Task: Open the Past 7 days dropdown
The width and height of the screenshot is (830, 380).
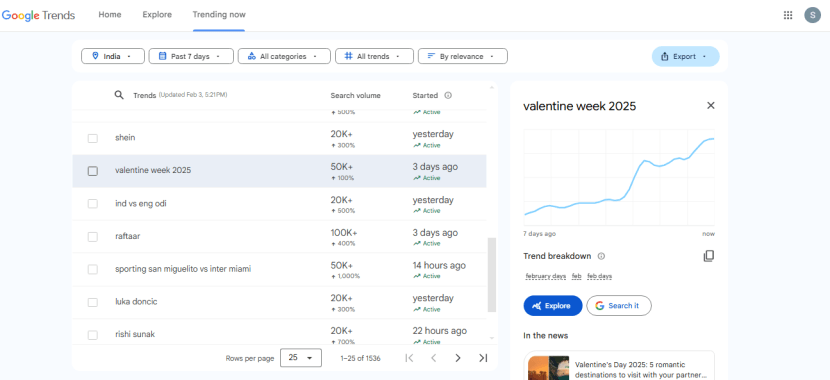Action: pyautogui.click(x=191, y=56)
